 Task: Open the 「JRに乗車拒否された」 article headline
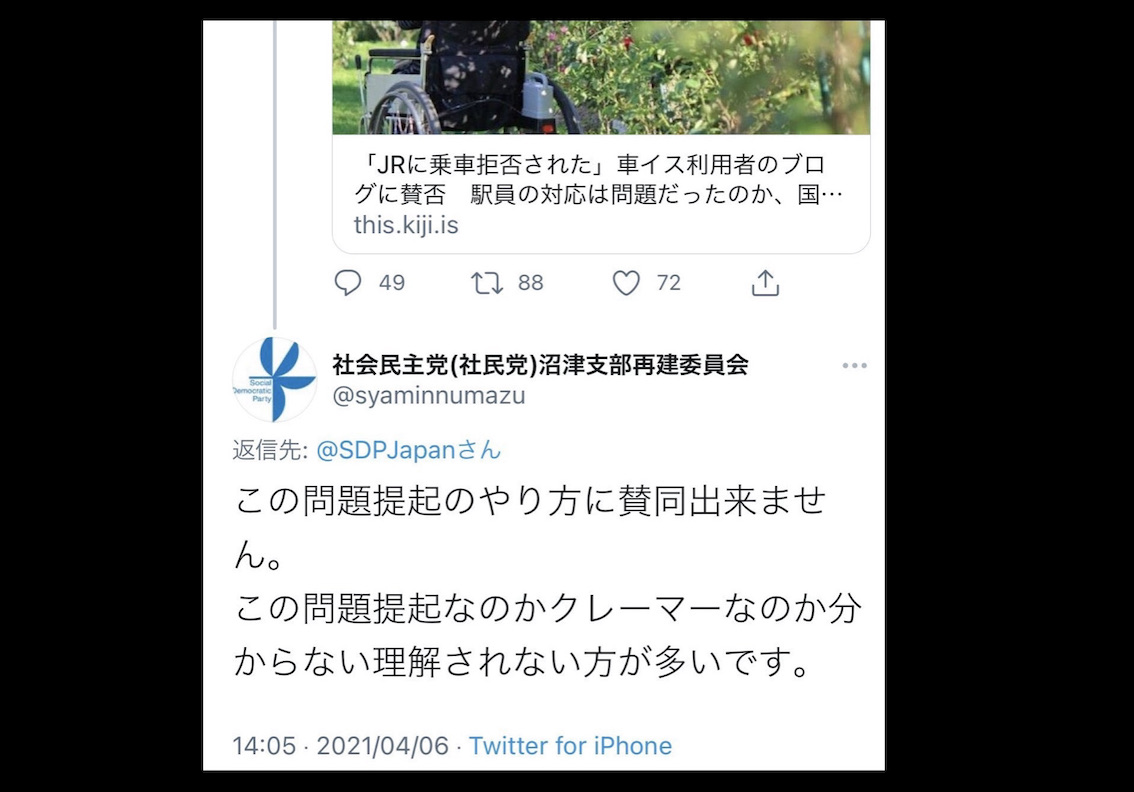[x=598, y=179]
